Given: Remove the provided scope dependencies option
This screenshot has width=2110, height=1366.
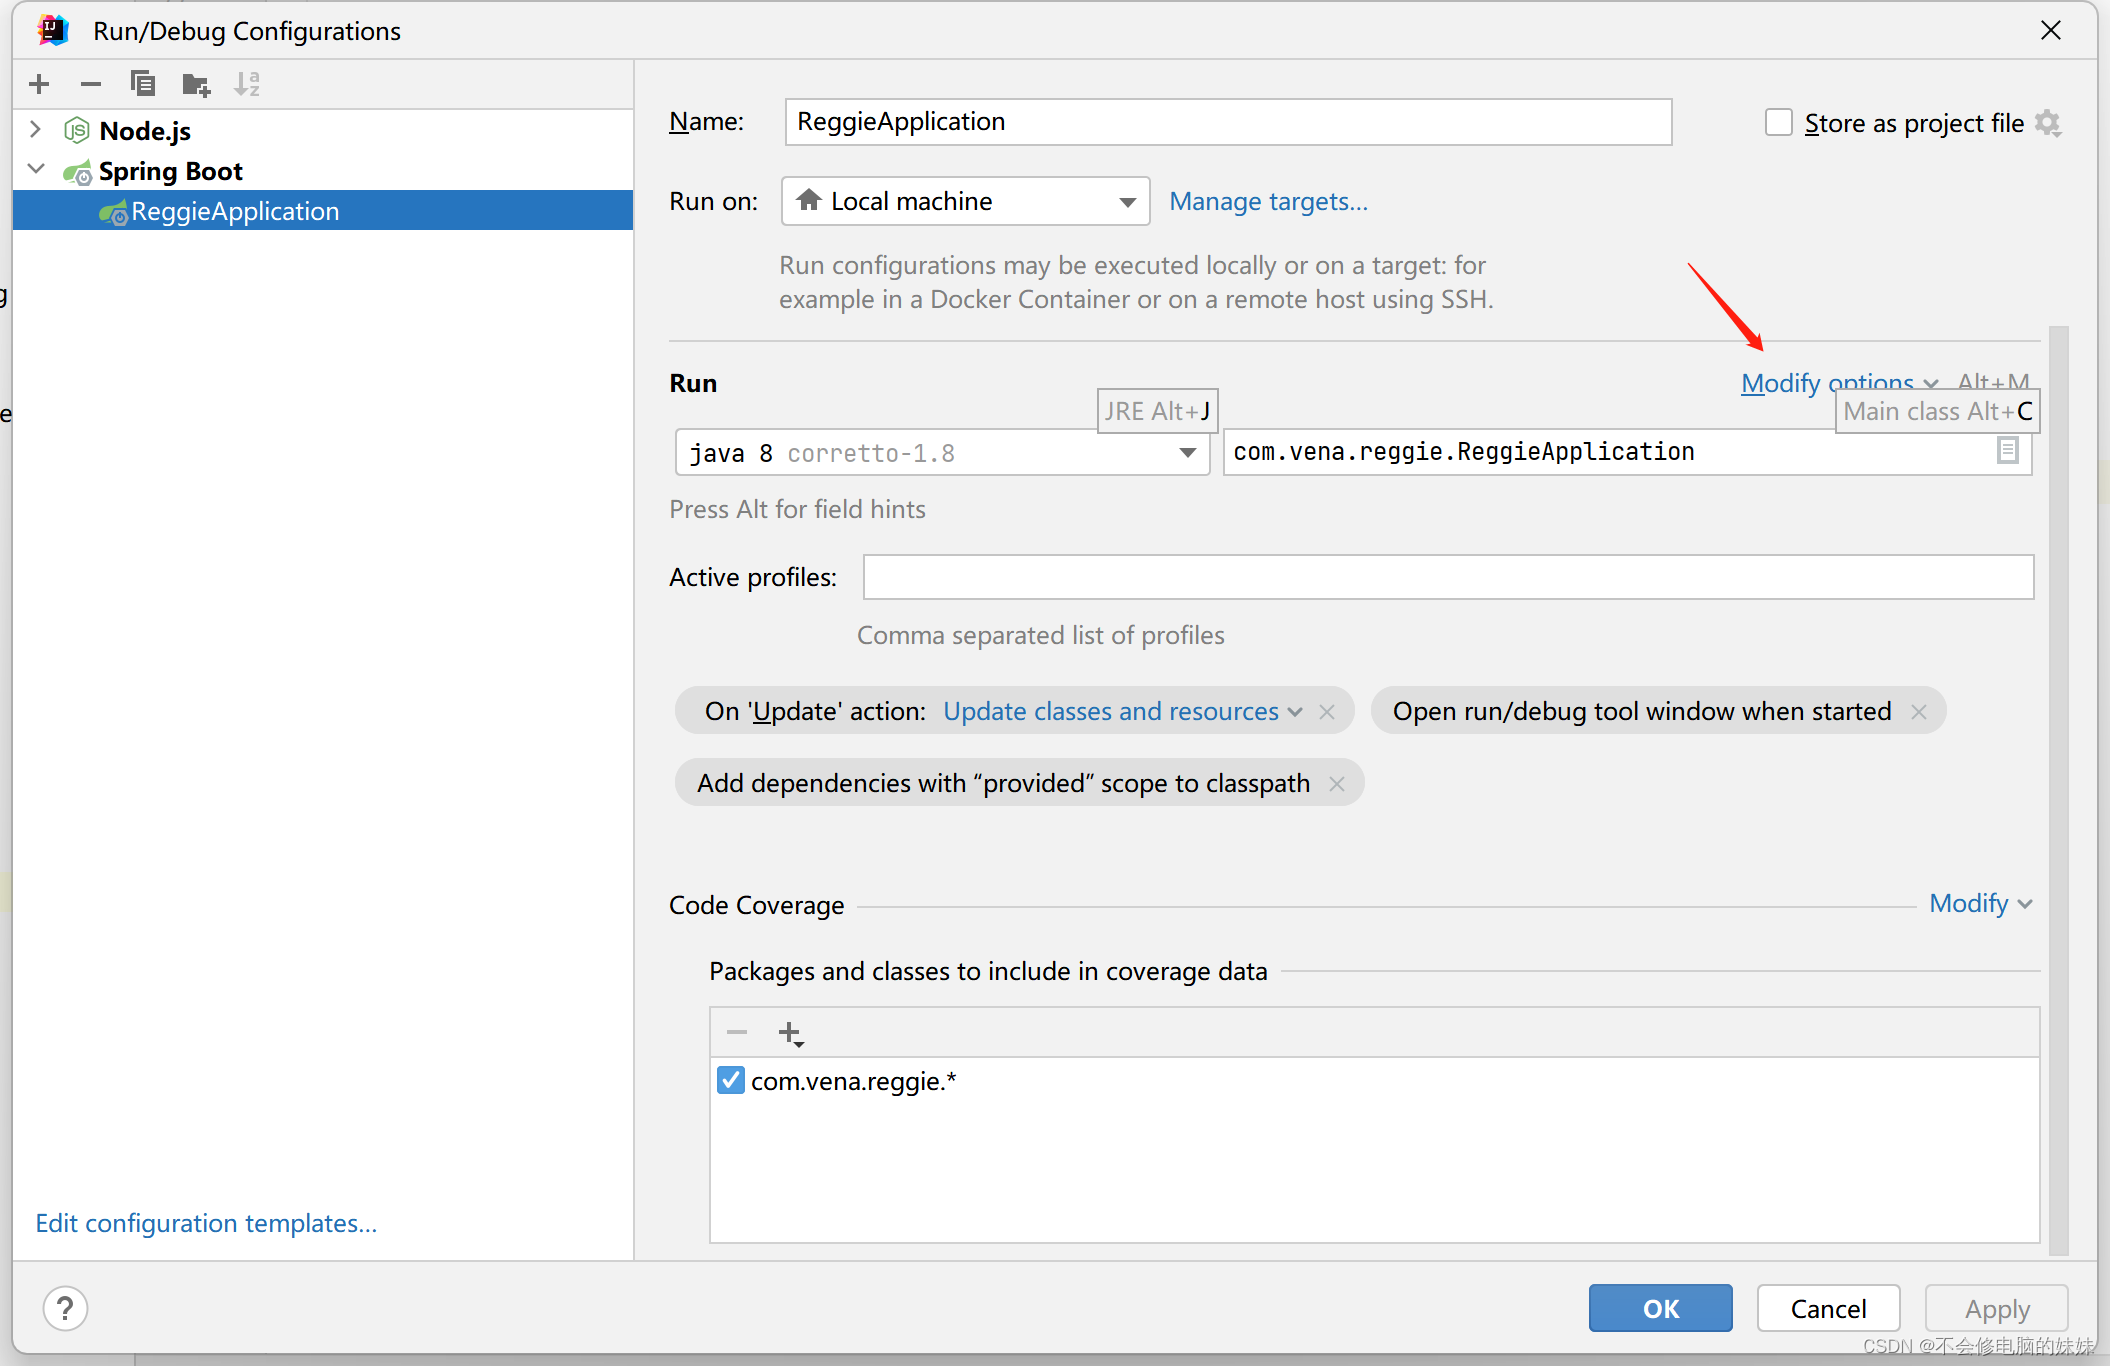Looking at the screenshot, I should 1336,783.
